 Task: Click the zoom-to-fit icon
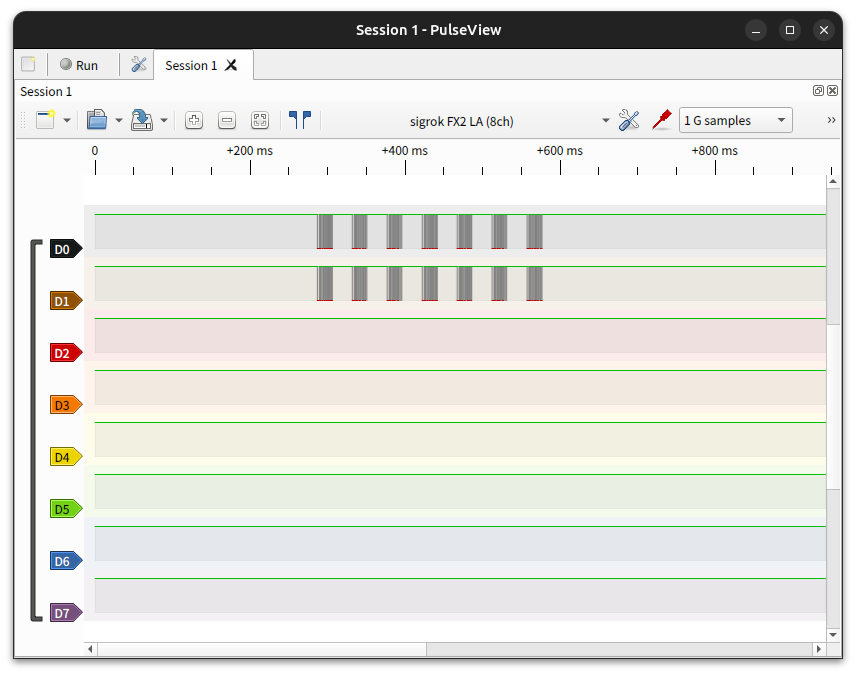[260, 120]
